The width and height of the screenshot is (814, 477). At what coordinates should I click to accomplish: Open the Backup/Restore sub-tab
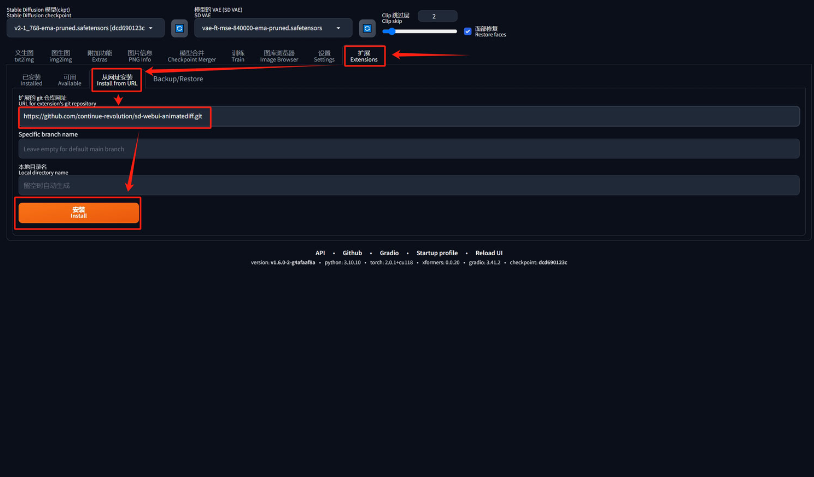coord(178,79)
